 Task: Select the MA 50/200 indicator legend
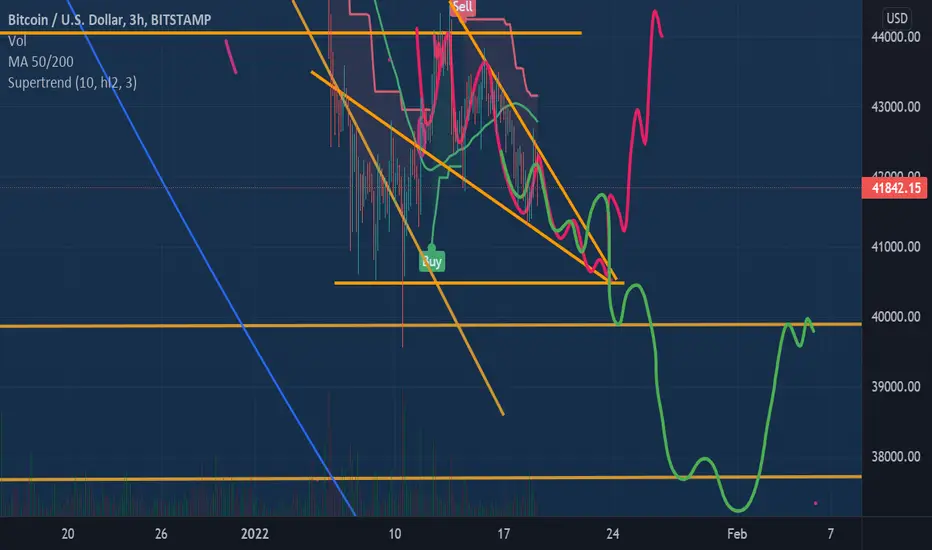(40, 62)
